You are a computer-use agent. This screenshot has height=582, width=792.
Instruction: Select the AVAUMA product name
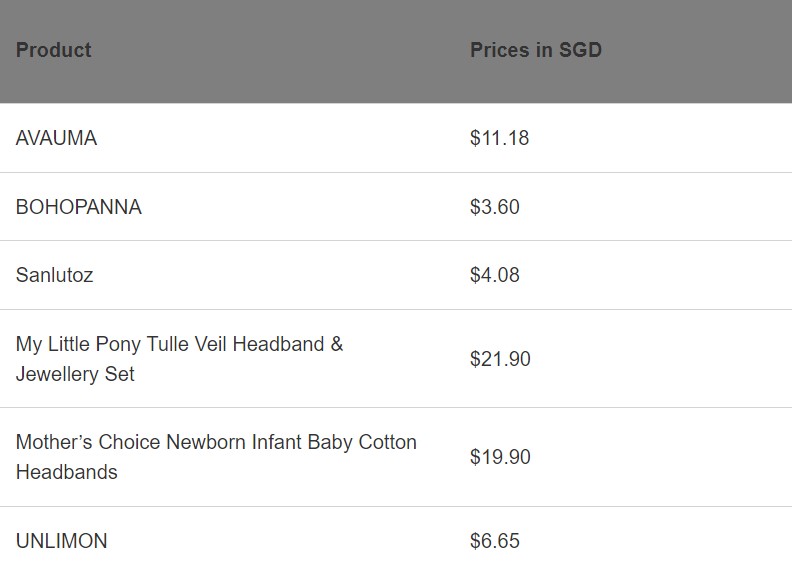point(57,138)
